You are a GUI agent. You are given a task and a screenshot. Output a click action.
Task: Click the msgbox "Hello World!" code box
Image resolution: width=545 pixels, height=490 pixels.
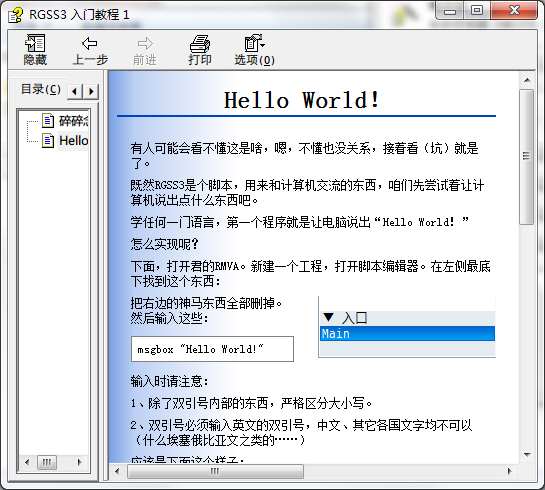[212, 349]
